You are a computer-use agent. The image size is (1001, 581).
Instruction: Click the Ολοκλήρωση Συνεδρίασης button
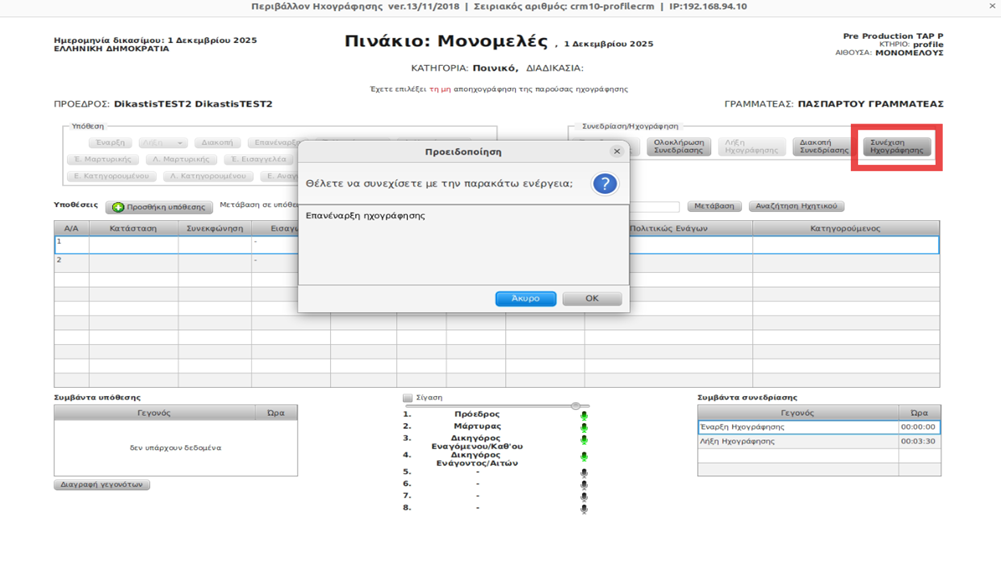(679, 147)
